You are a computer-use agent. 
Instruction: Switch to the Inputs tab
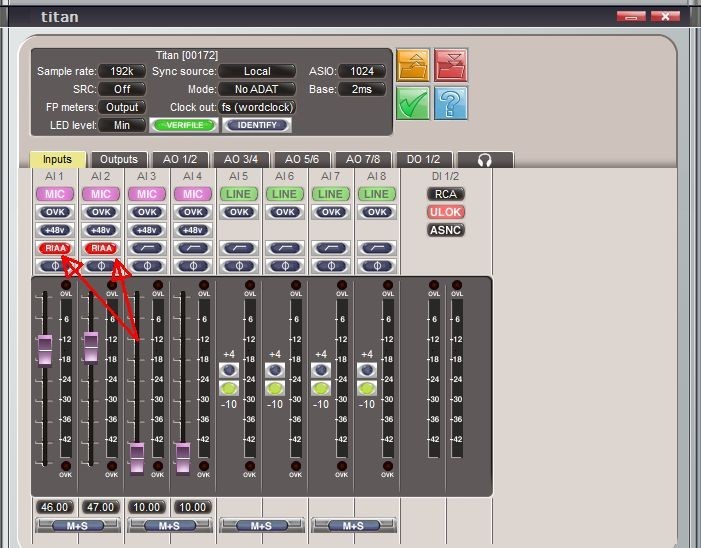(57, 159)
